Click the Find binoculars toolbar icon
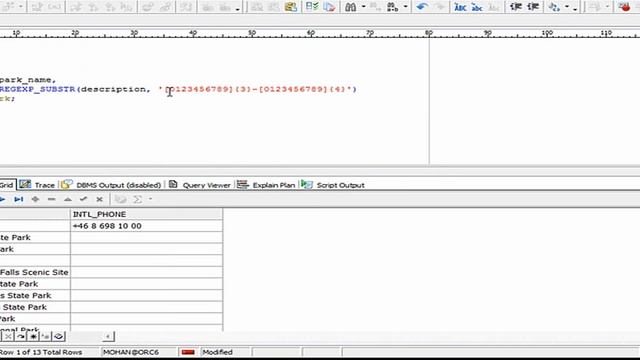Image resolution: width=640 pixels, height=360 pixels. (x=351, y=7)
